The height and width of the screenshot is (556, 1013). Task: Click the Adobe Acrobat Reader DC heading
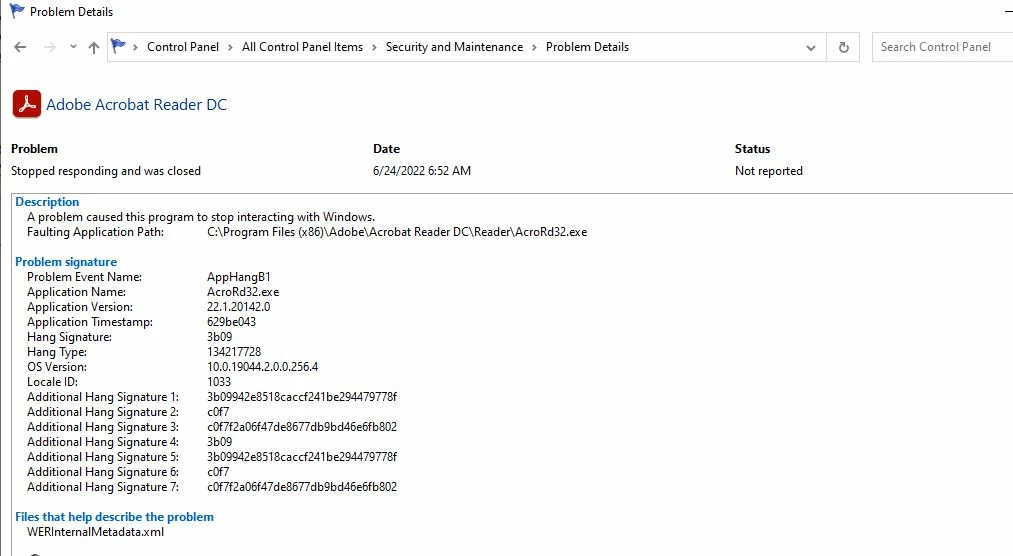(136, 105)
